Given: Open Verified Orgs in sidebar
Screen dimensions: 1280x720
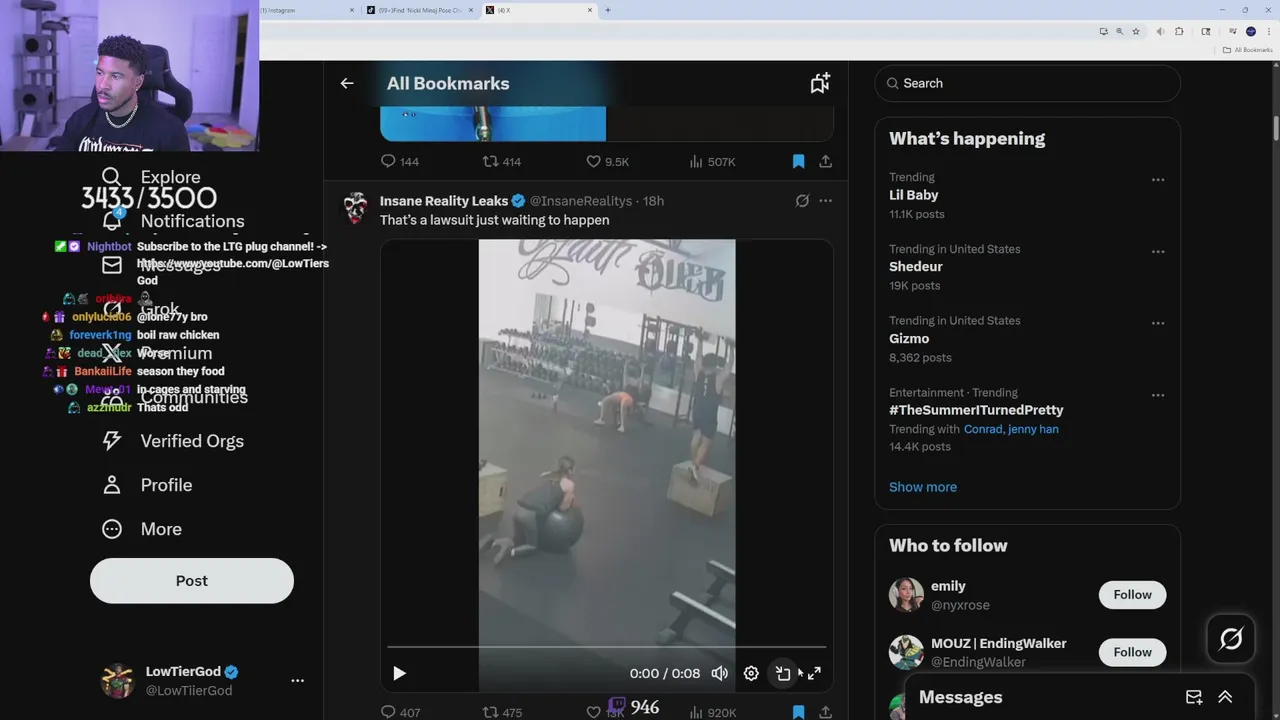Looking at the screenshot, I should click(174, 441).
